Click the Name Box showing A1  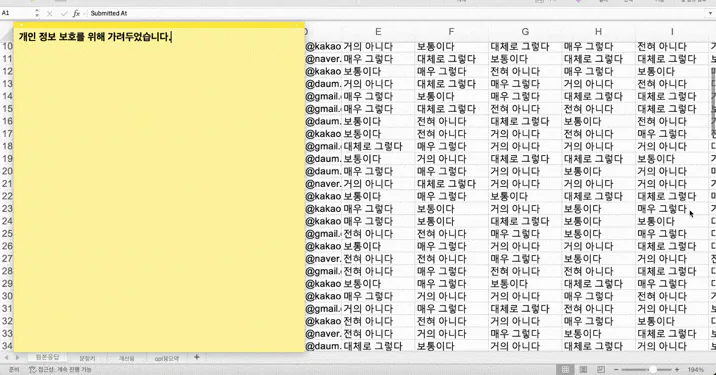(17, 13)
